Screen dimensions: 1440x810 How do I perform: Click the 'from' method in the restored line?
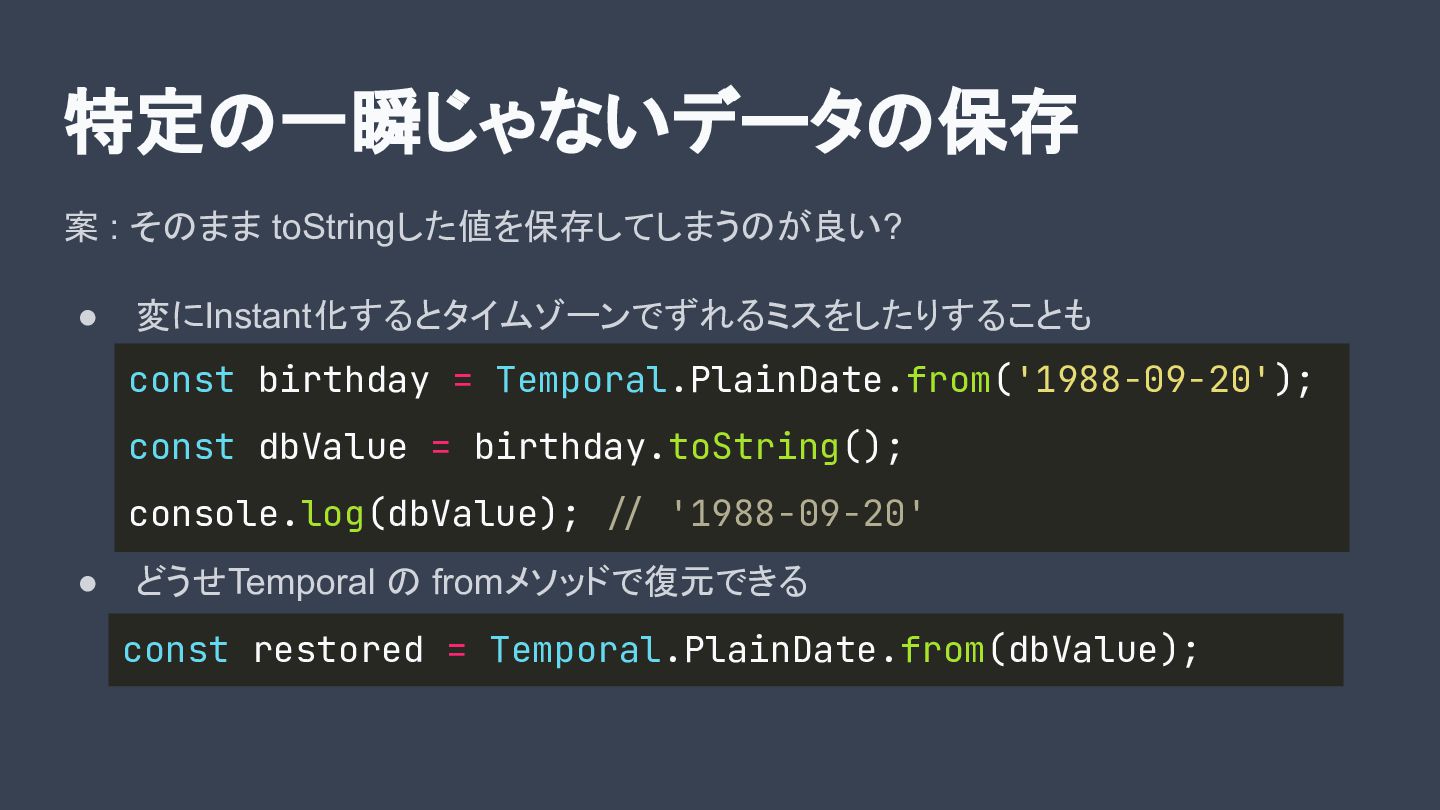point(942,650)
